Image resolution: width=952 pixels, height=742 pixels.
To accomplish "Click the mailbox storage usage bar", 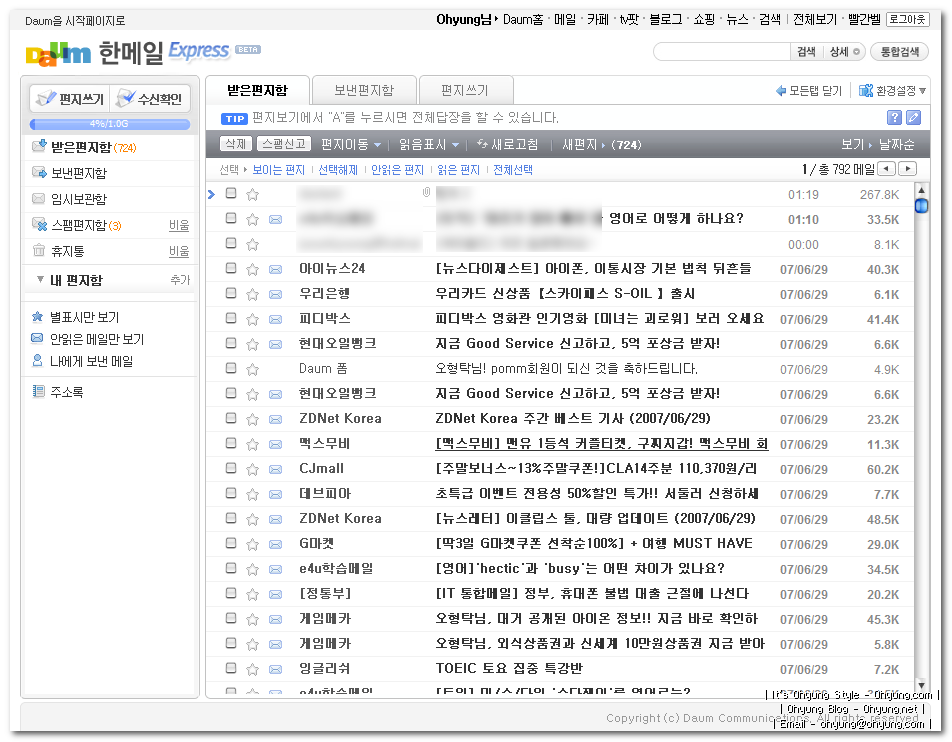I will pyautogui.click(x=110, y=124).
